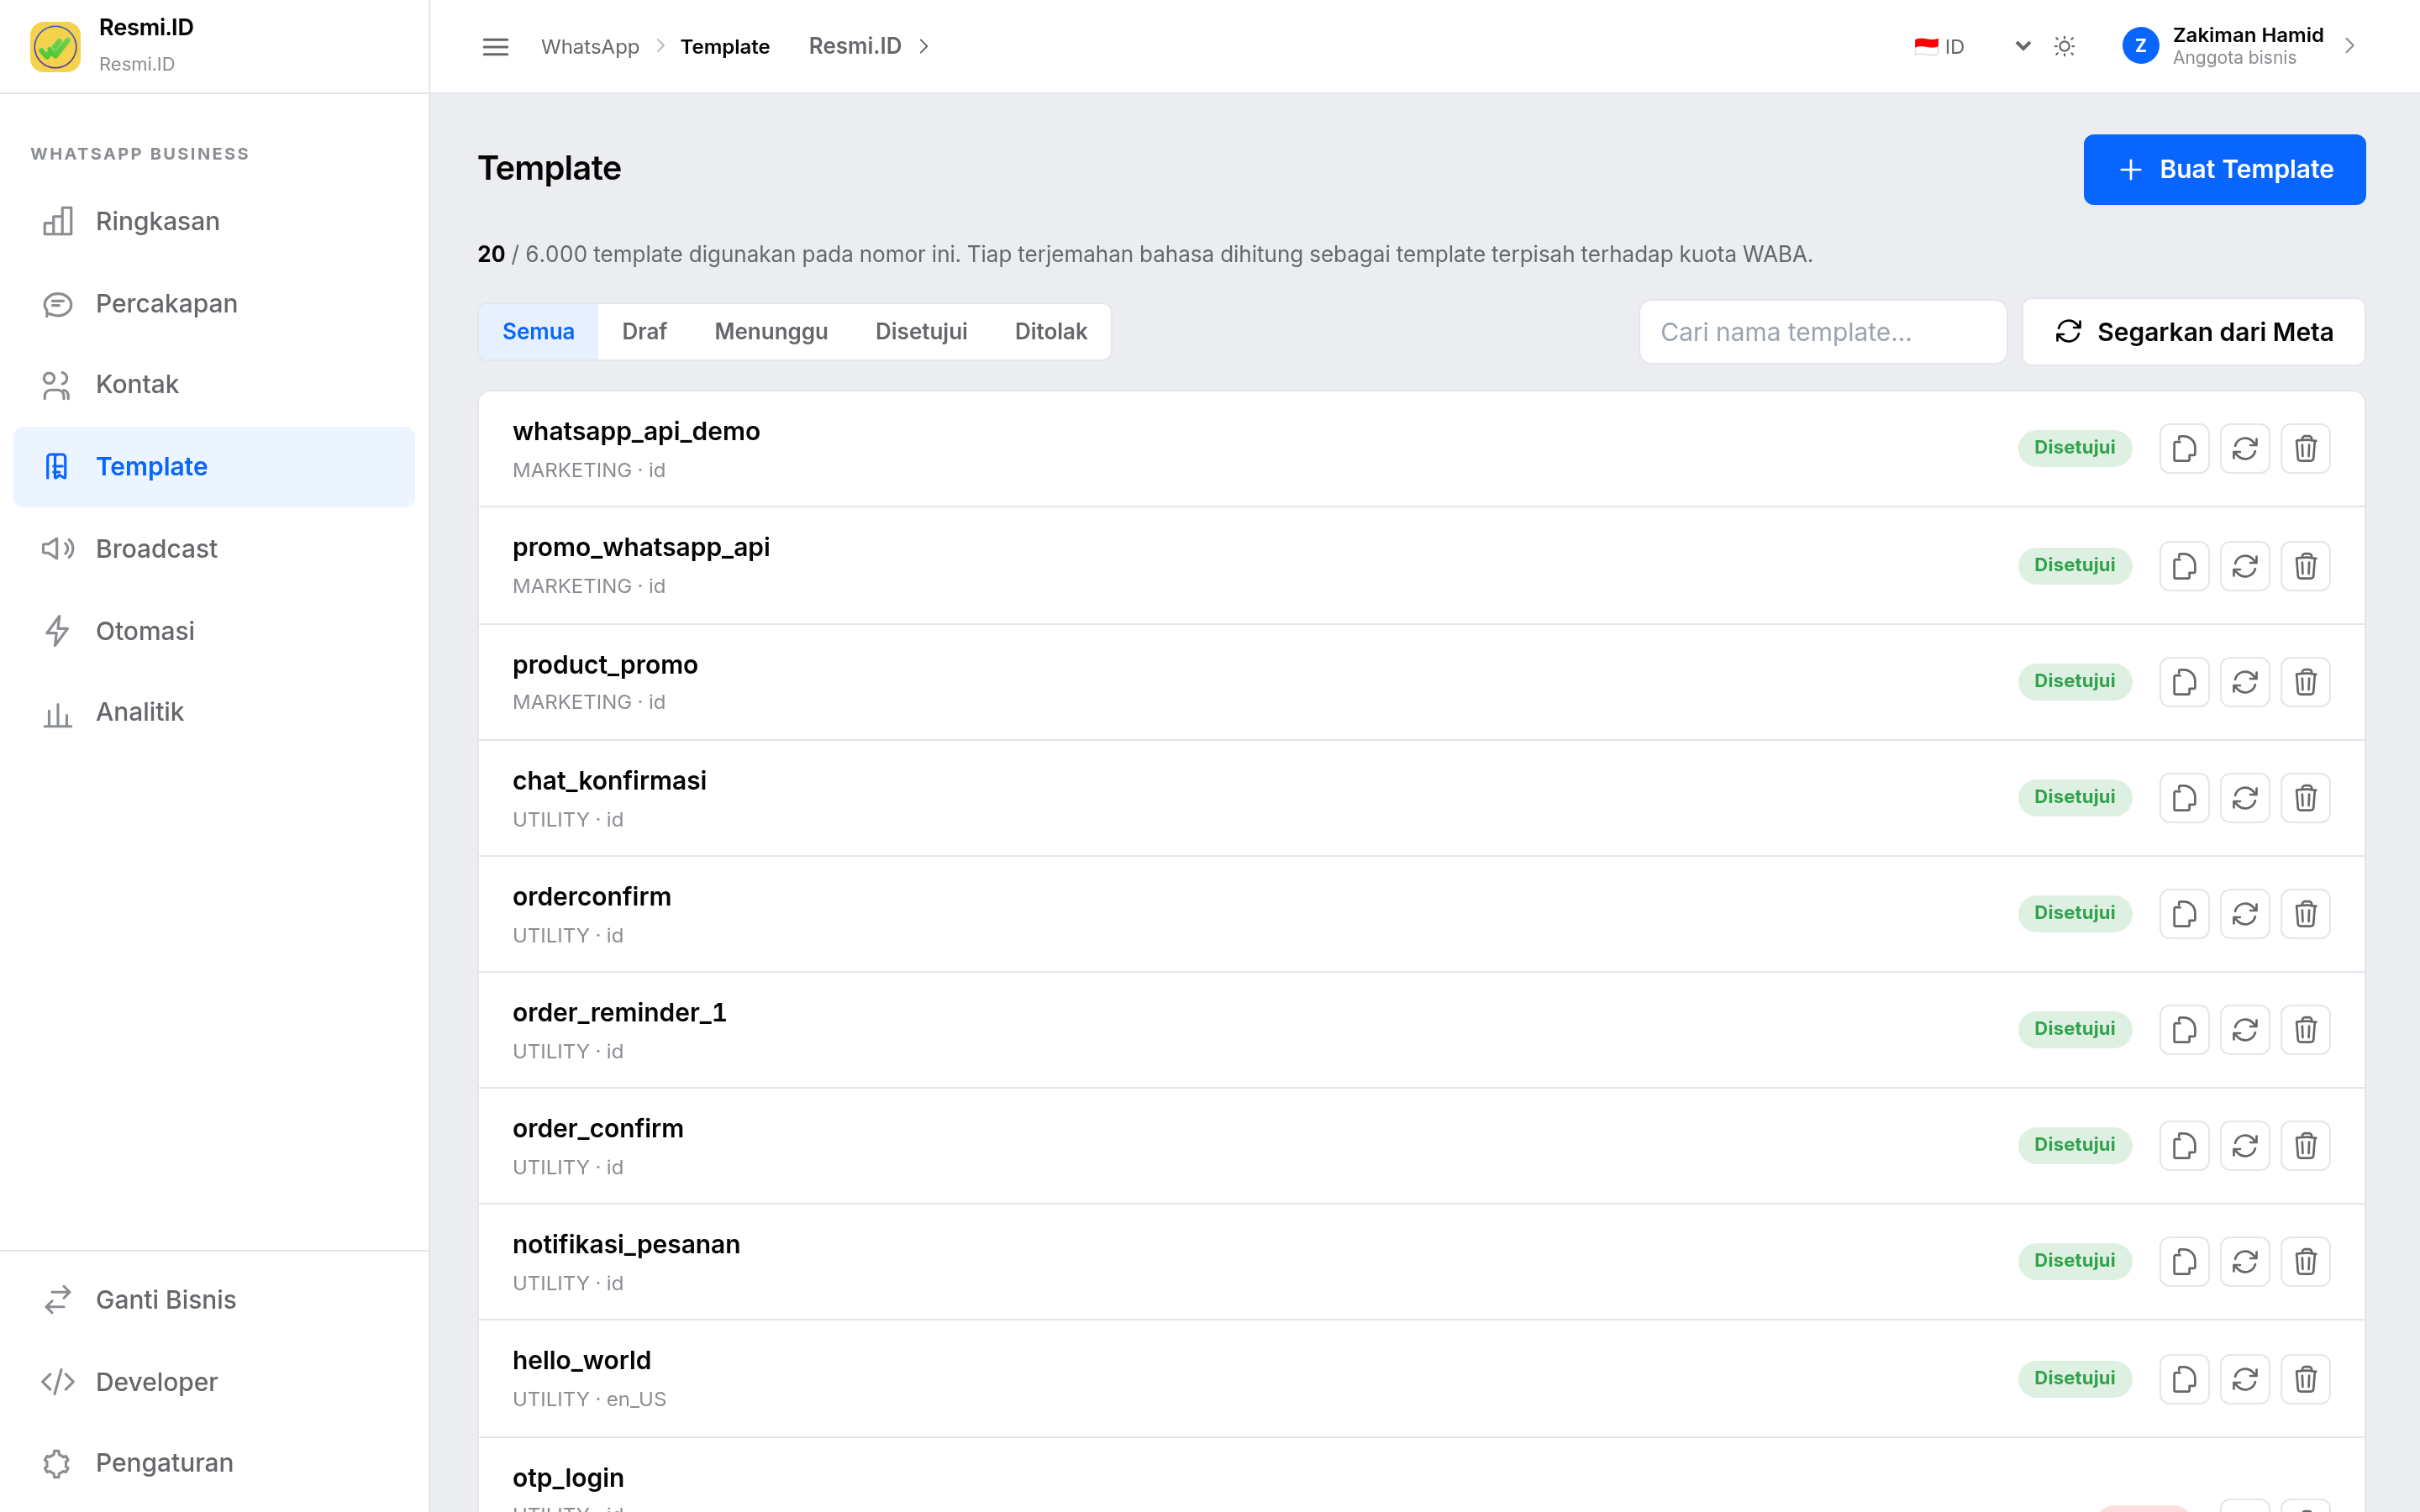The image size is (2420, 1512).
Task: Switch to the Menunggu tab
Action: [771, 332]
